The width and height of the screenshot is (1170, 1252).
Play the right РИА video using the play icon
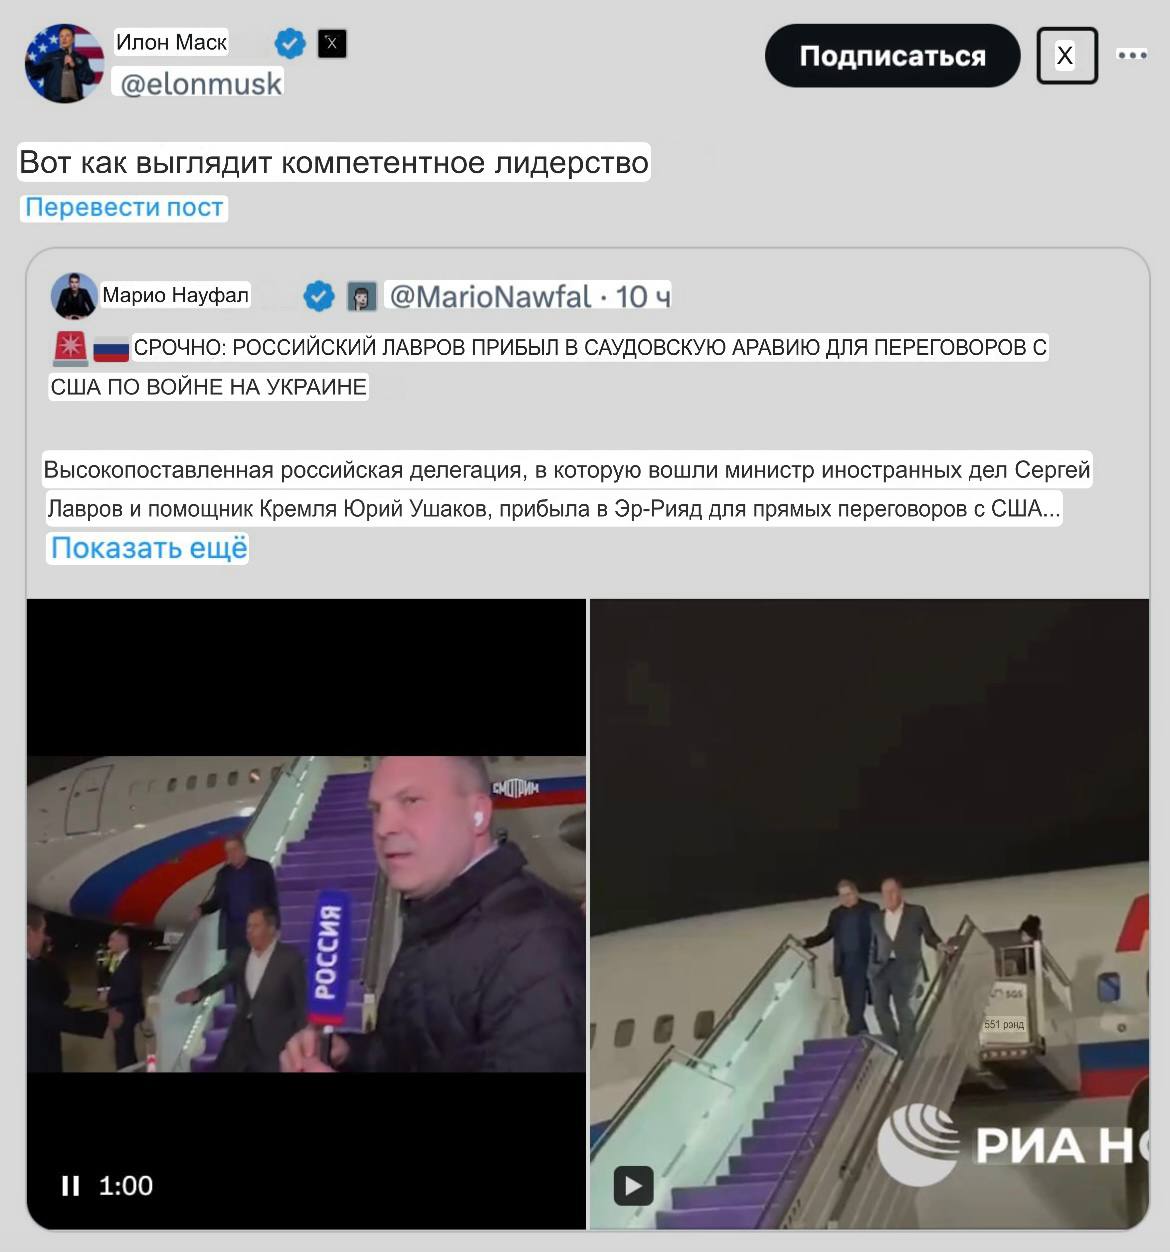pyautogui.click(x=633, y=1186)
